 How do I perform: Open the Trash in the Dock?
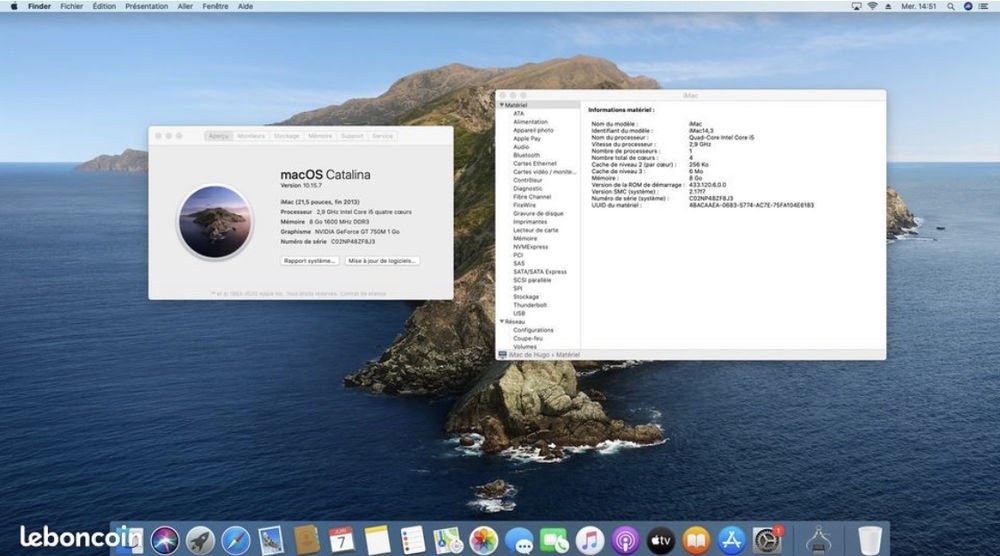click(x=869, y=541)
